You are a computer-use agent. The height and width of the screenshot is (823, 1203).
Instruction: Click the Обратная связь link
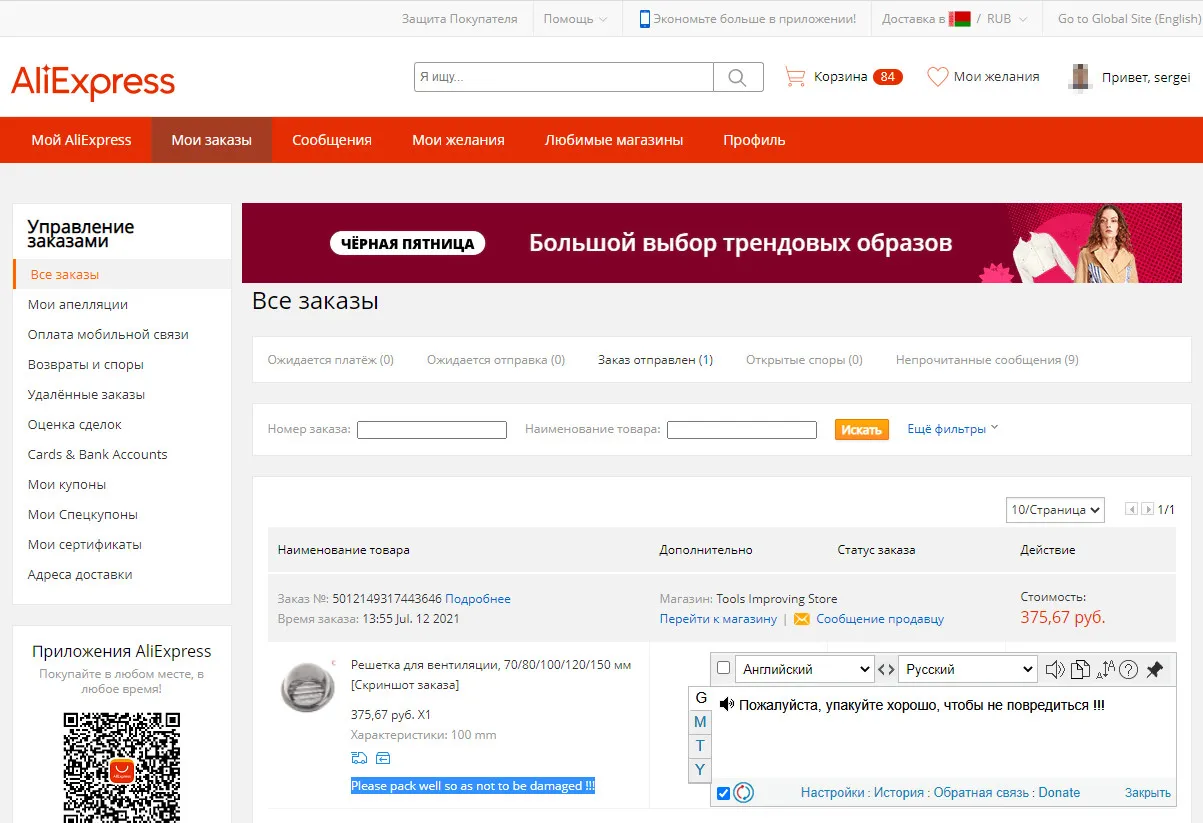click(x=982, y=793)
